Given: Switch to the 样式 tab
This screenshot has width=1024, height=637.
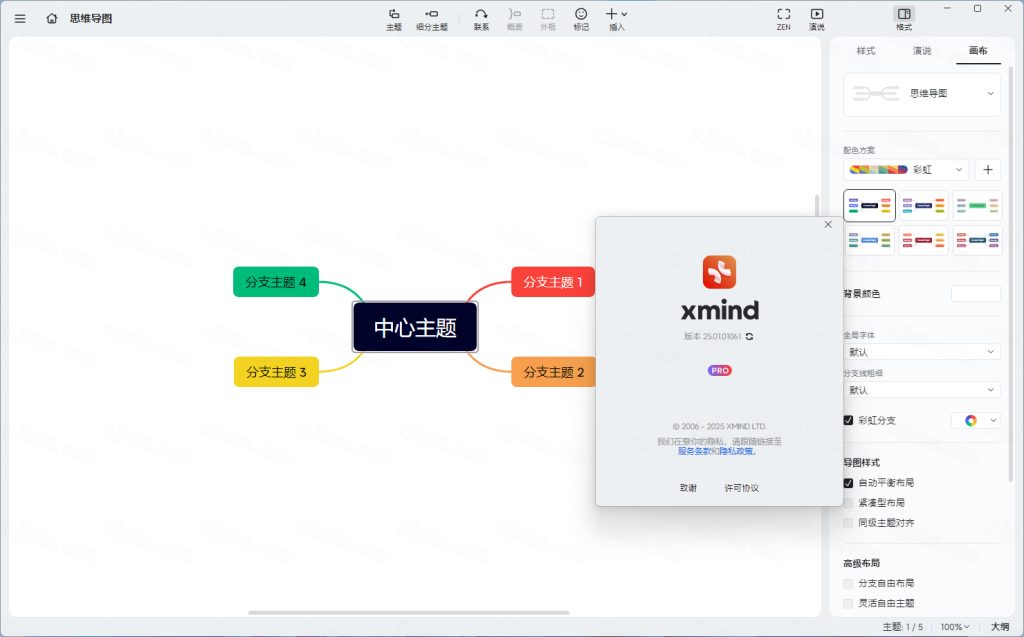Looking at the screenshot, I should click(x=866, y=51).
